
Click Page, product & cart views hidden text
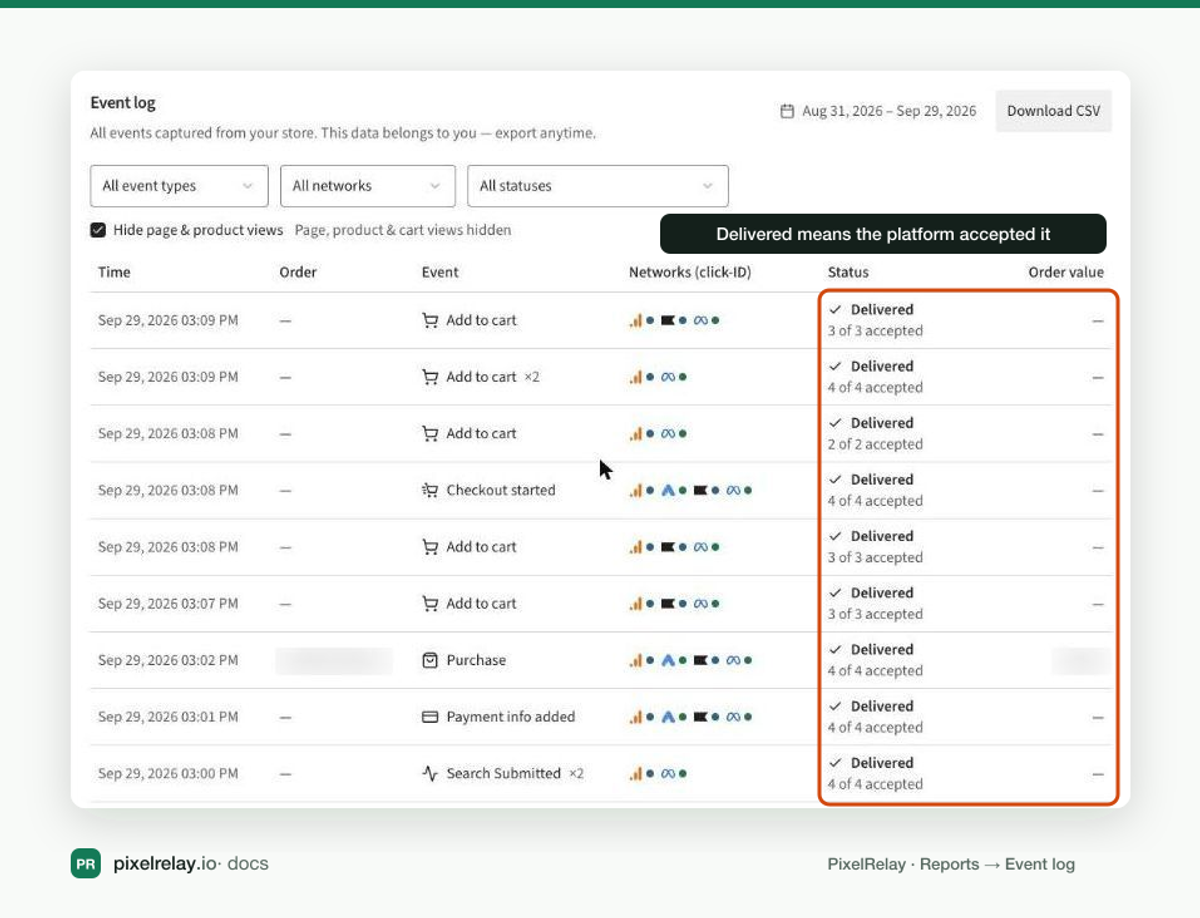click(403, 230)
